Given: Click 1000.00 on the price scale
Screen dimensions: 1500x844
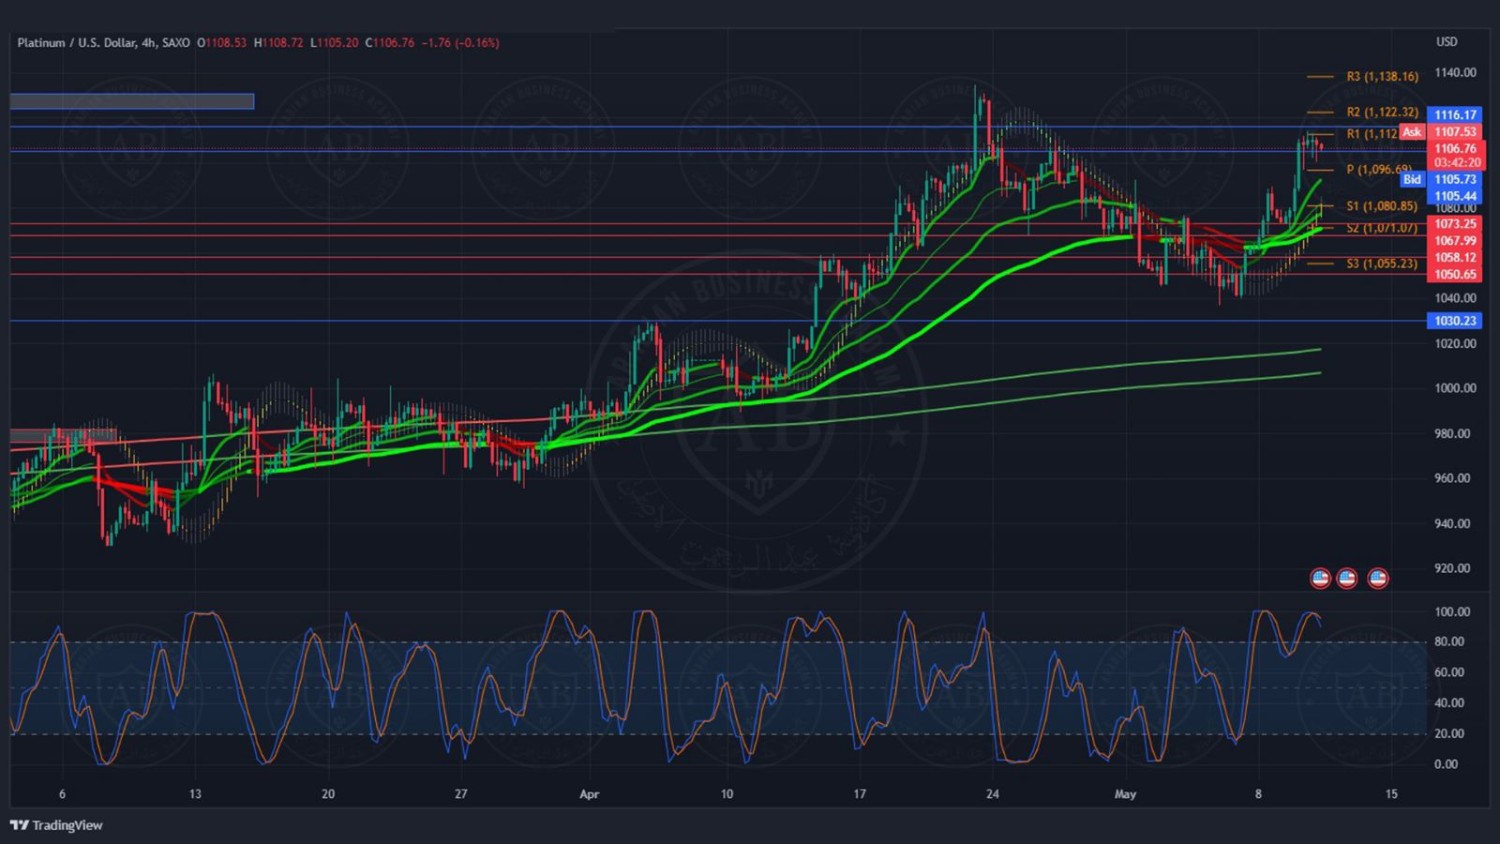Looking at the screenshot, I should tap(1455, 389).
